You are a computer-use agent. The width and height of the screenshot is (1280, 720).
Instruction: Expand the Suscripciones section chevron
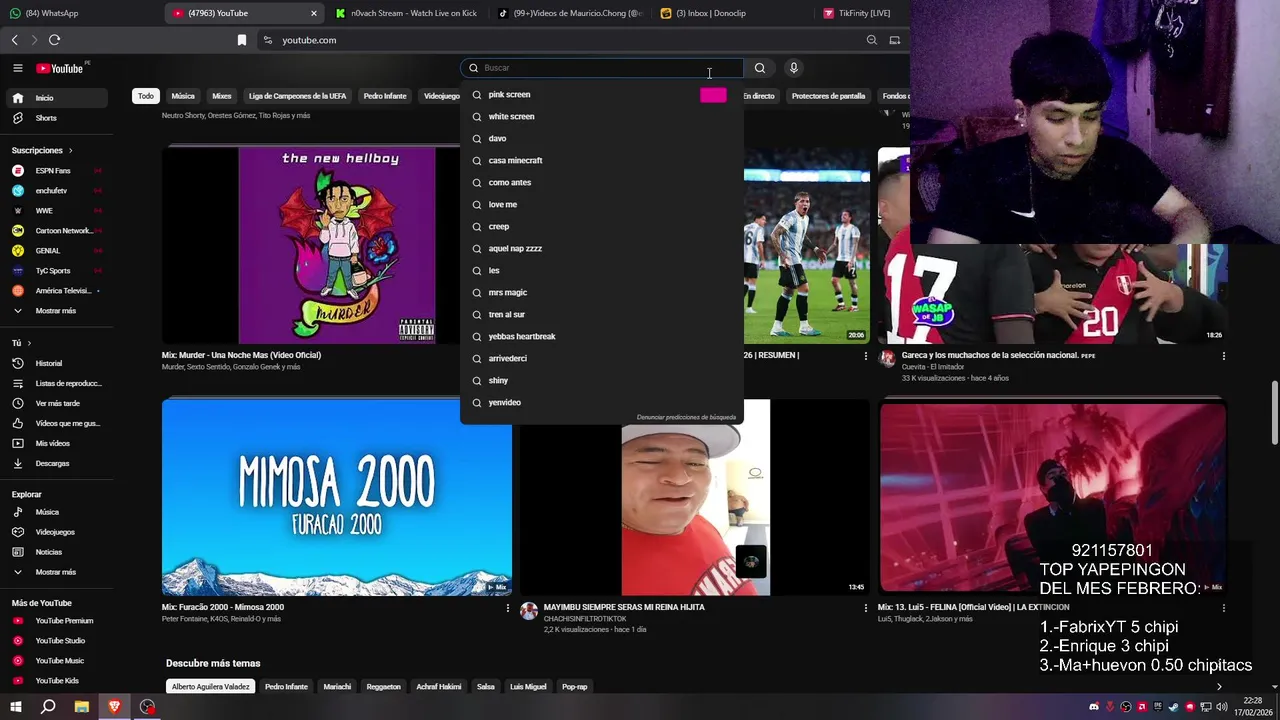click(x=70, y=151)
